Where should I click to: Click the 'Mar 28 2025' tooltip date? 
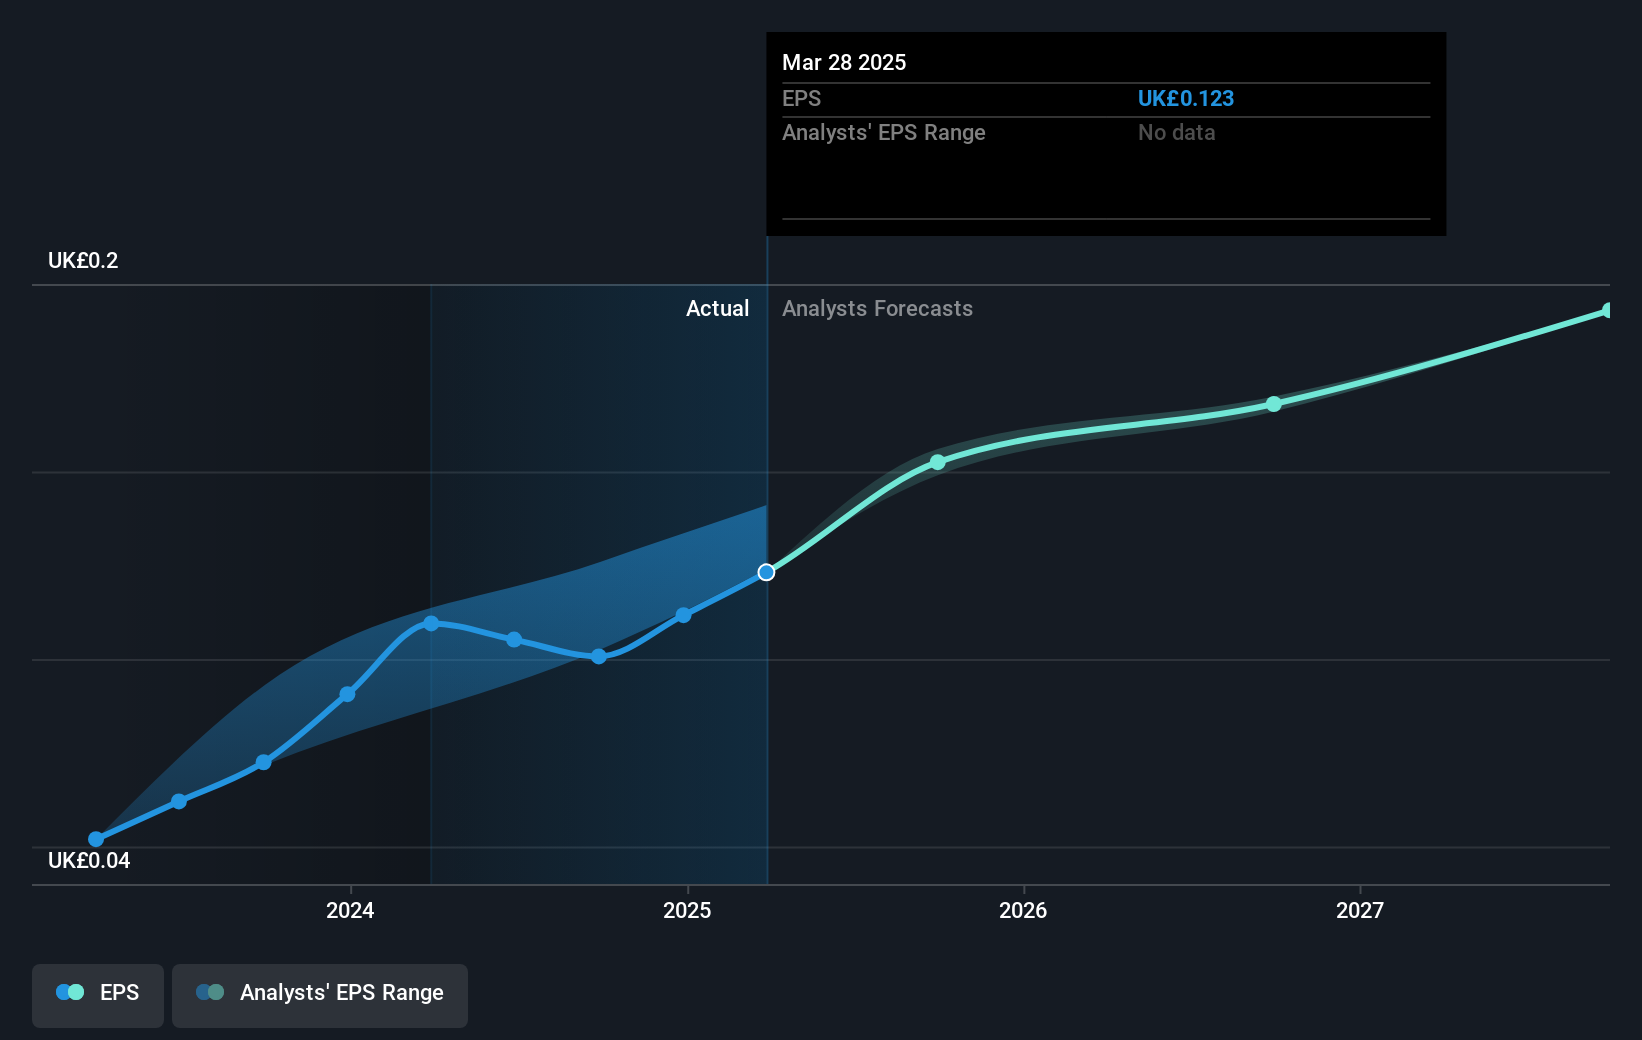pyautogui.click(x=844, y=63)
